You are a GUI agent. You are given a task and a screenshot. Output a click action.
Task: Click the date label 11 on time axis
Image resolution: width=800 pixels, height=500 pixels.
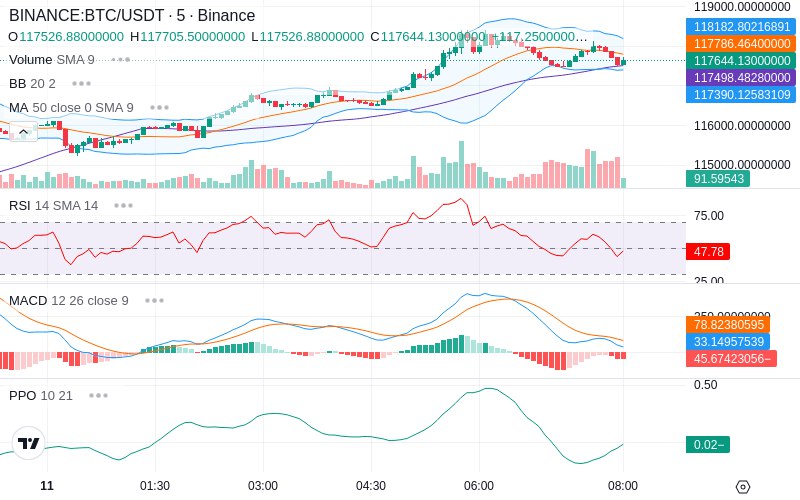tap(47, 486)
